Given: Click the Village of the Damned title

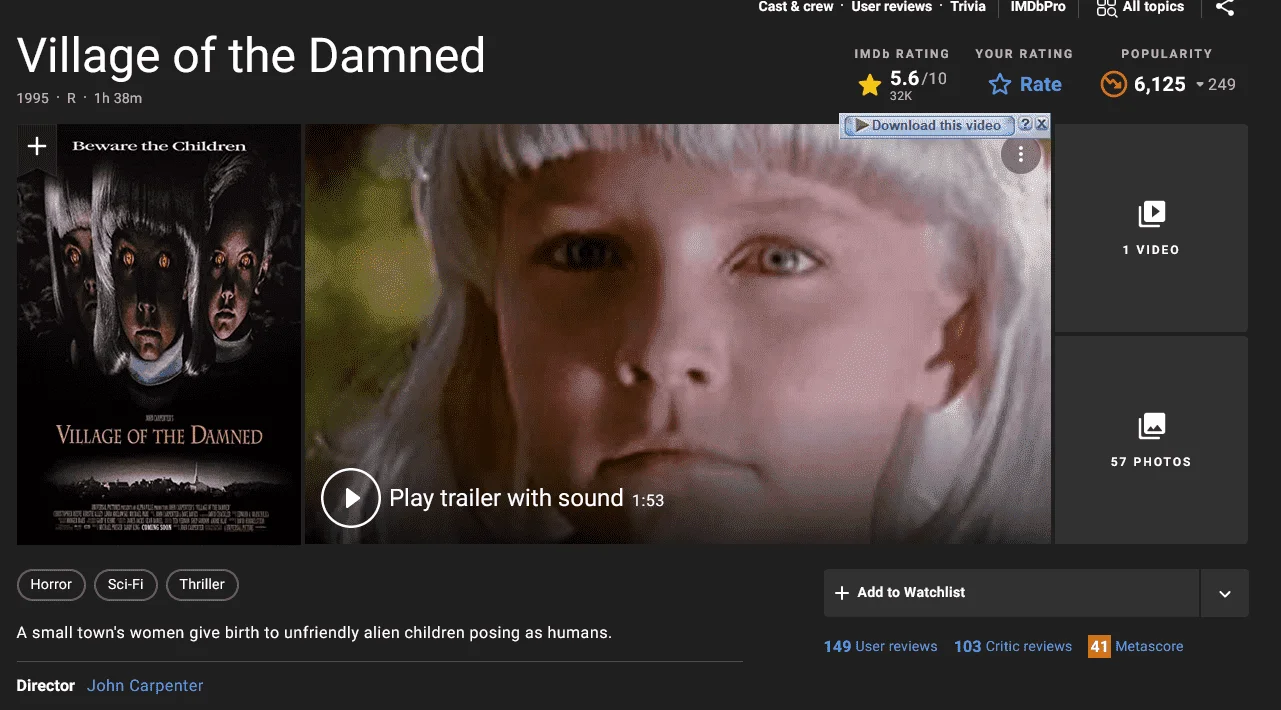Looking at the screenshot, I should 251,55.
